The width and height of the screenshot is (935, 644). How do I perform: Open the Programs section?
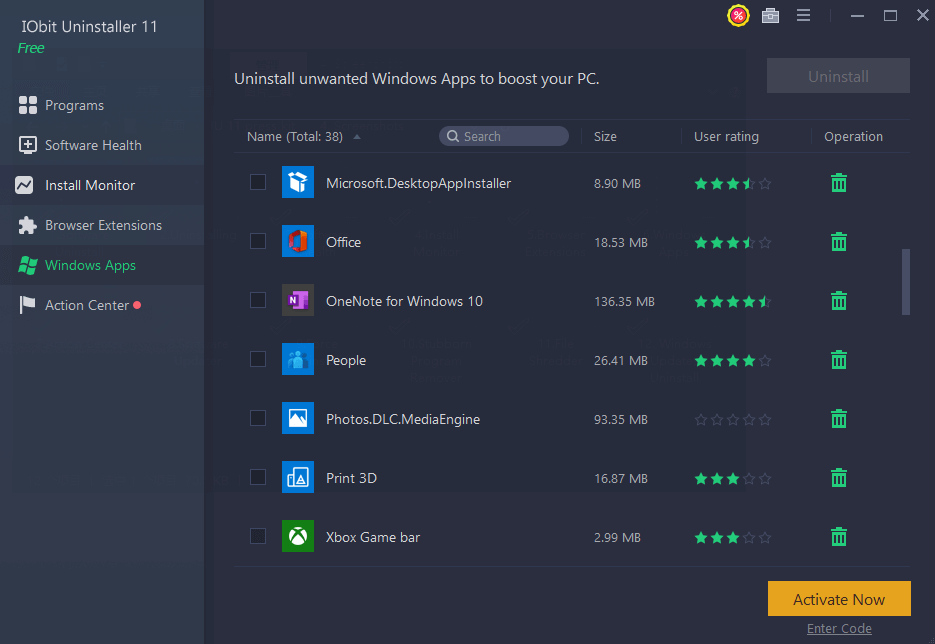[102, 105]
